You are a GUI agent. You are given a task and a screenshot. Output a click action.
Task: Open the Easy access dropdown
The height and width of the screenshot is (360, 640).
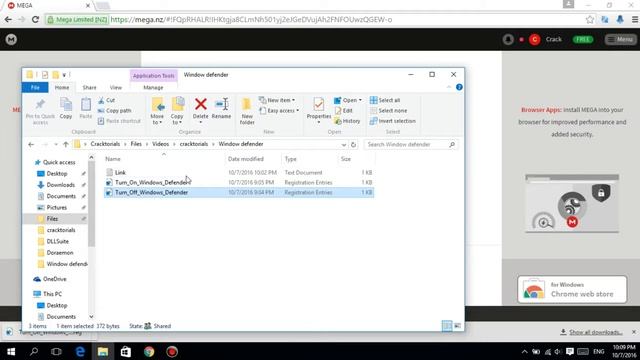coord(280,111)
